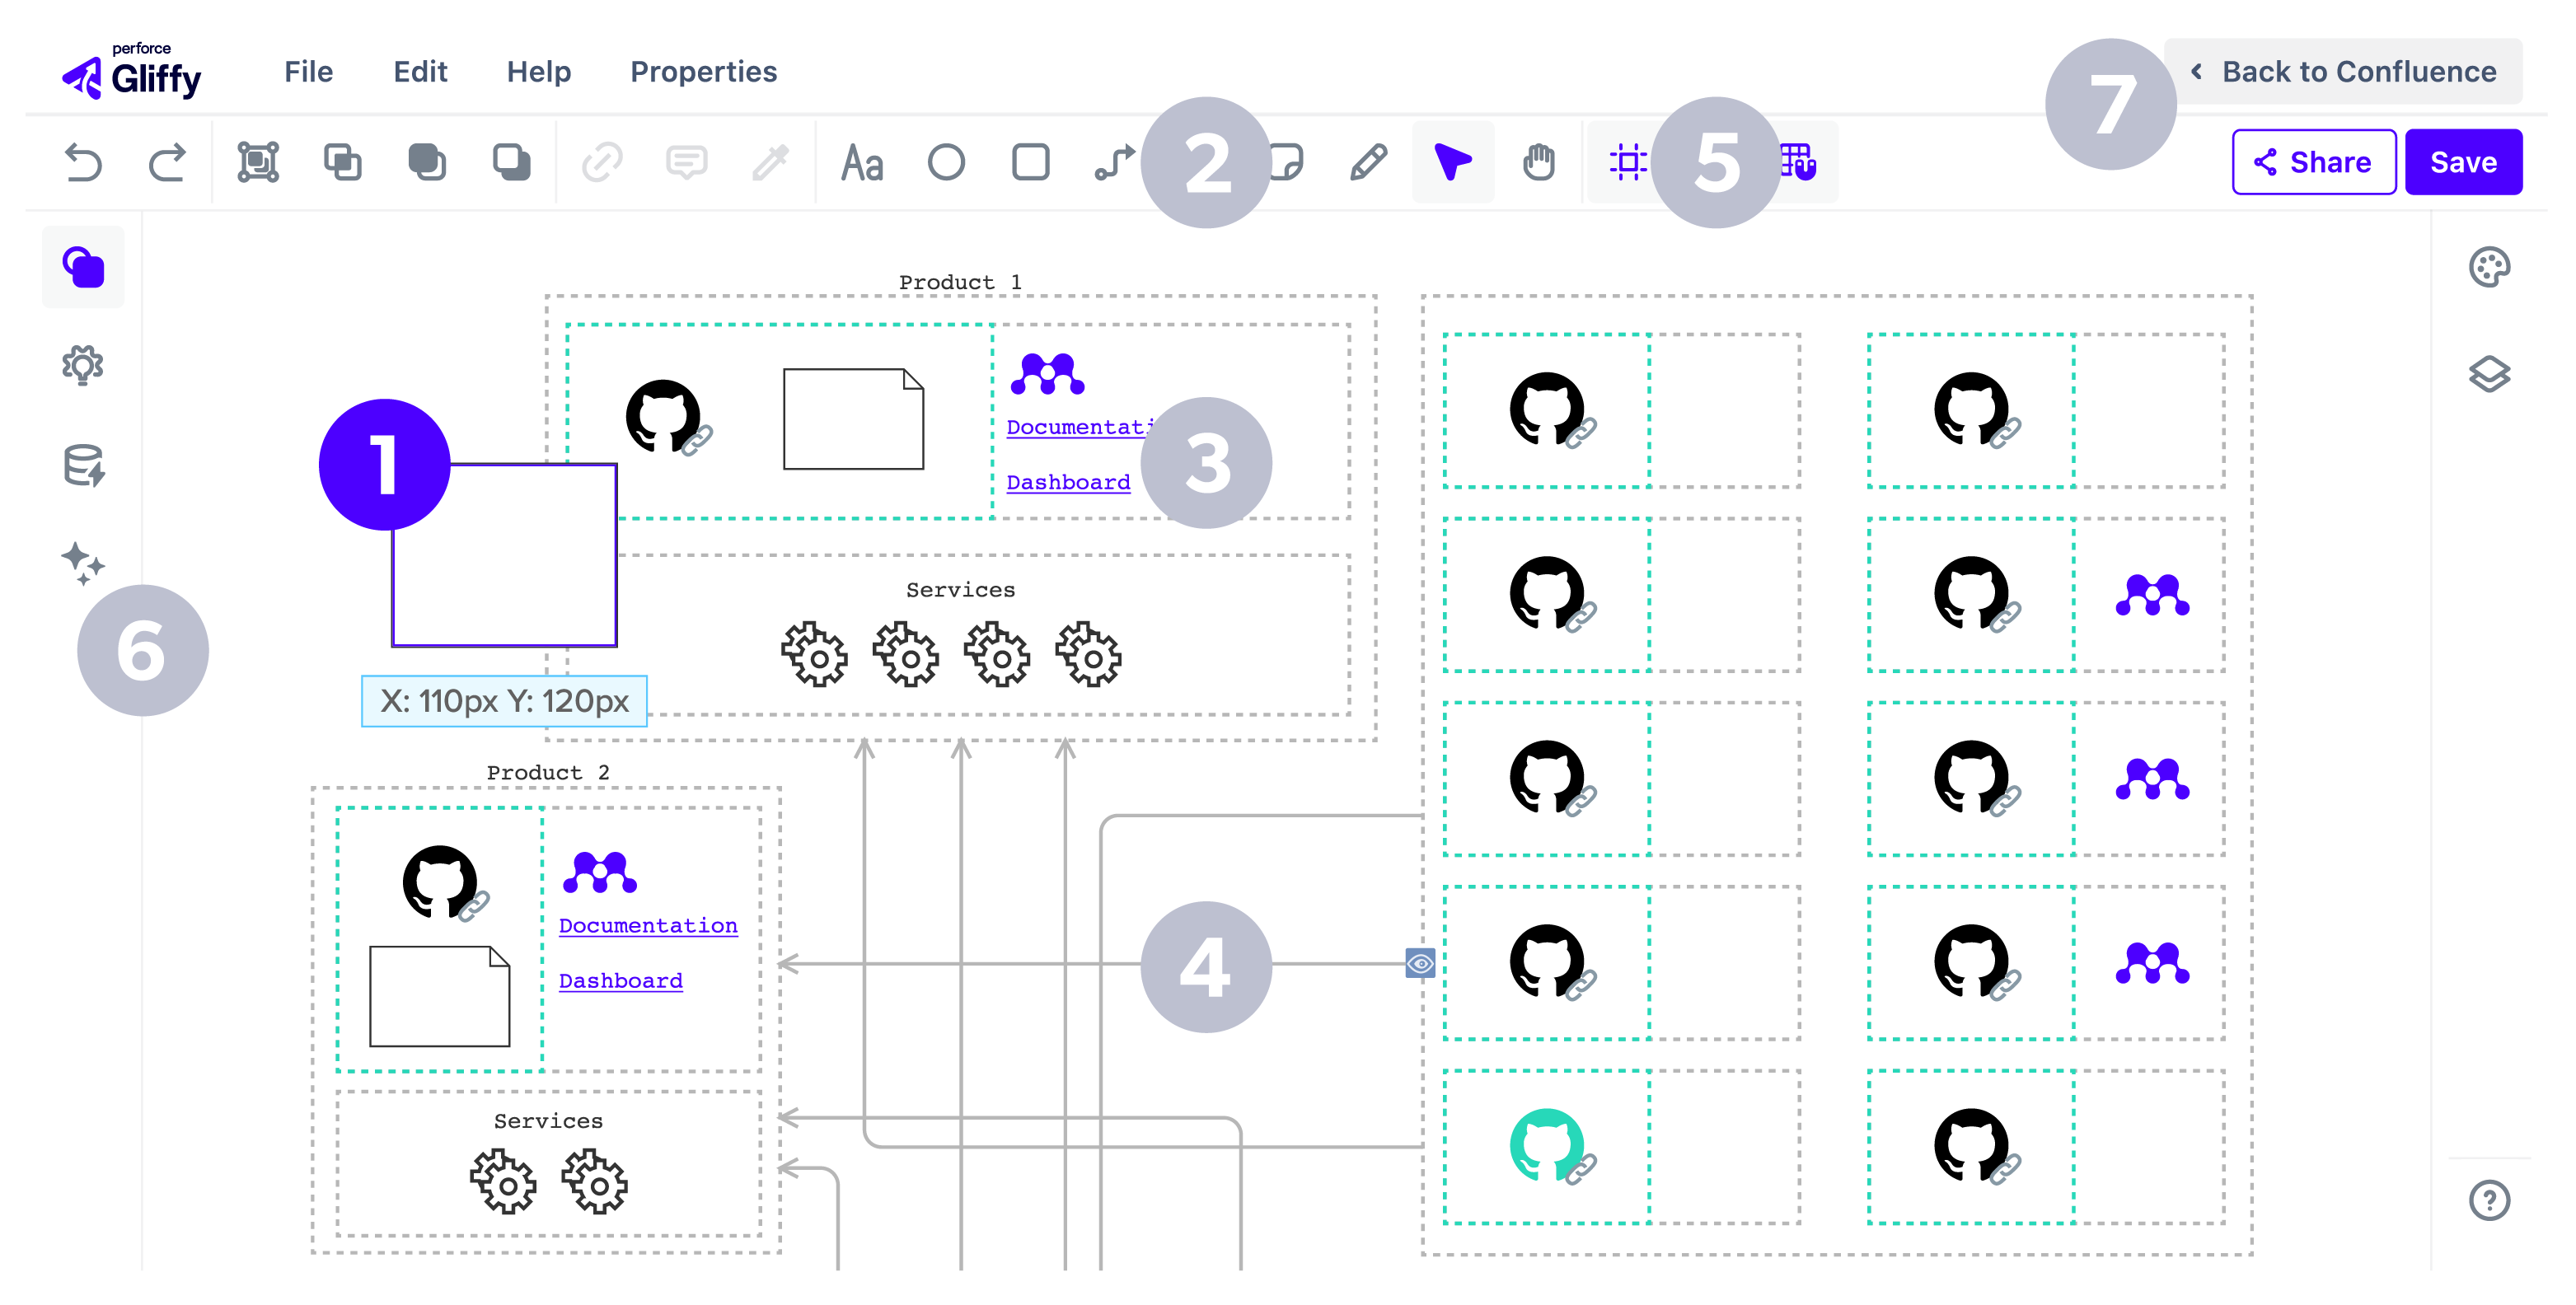Select the "Services" label under Product 2
The height and width of the screenshot is (1305, 2576).
click(548, 1121)
